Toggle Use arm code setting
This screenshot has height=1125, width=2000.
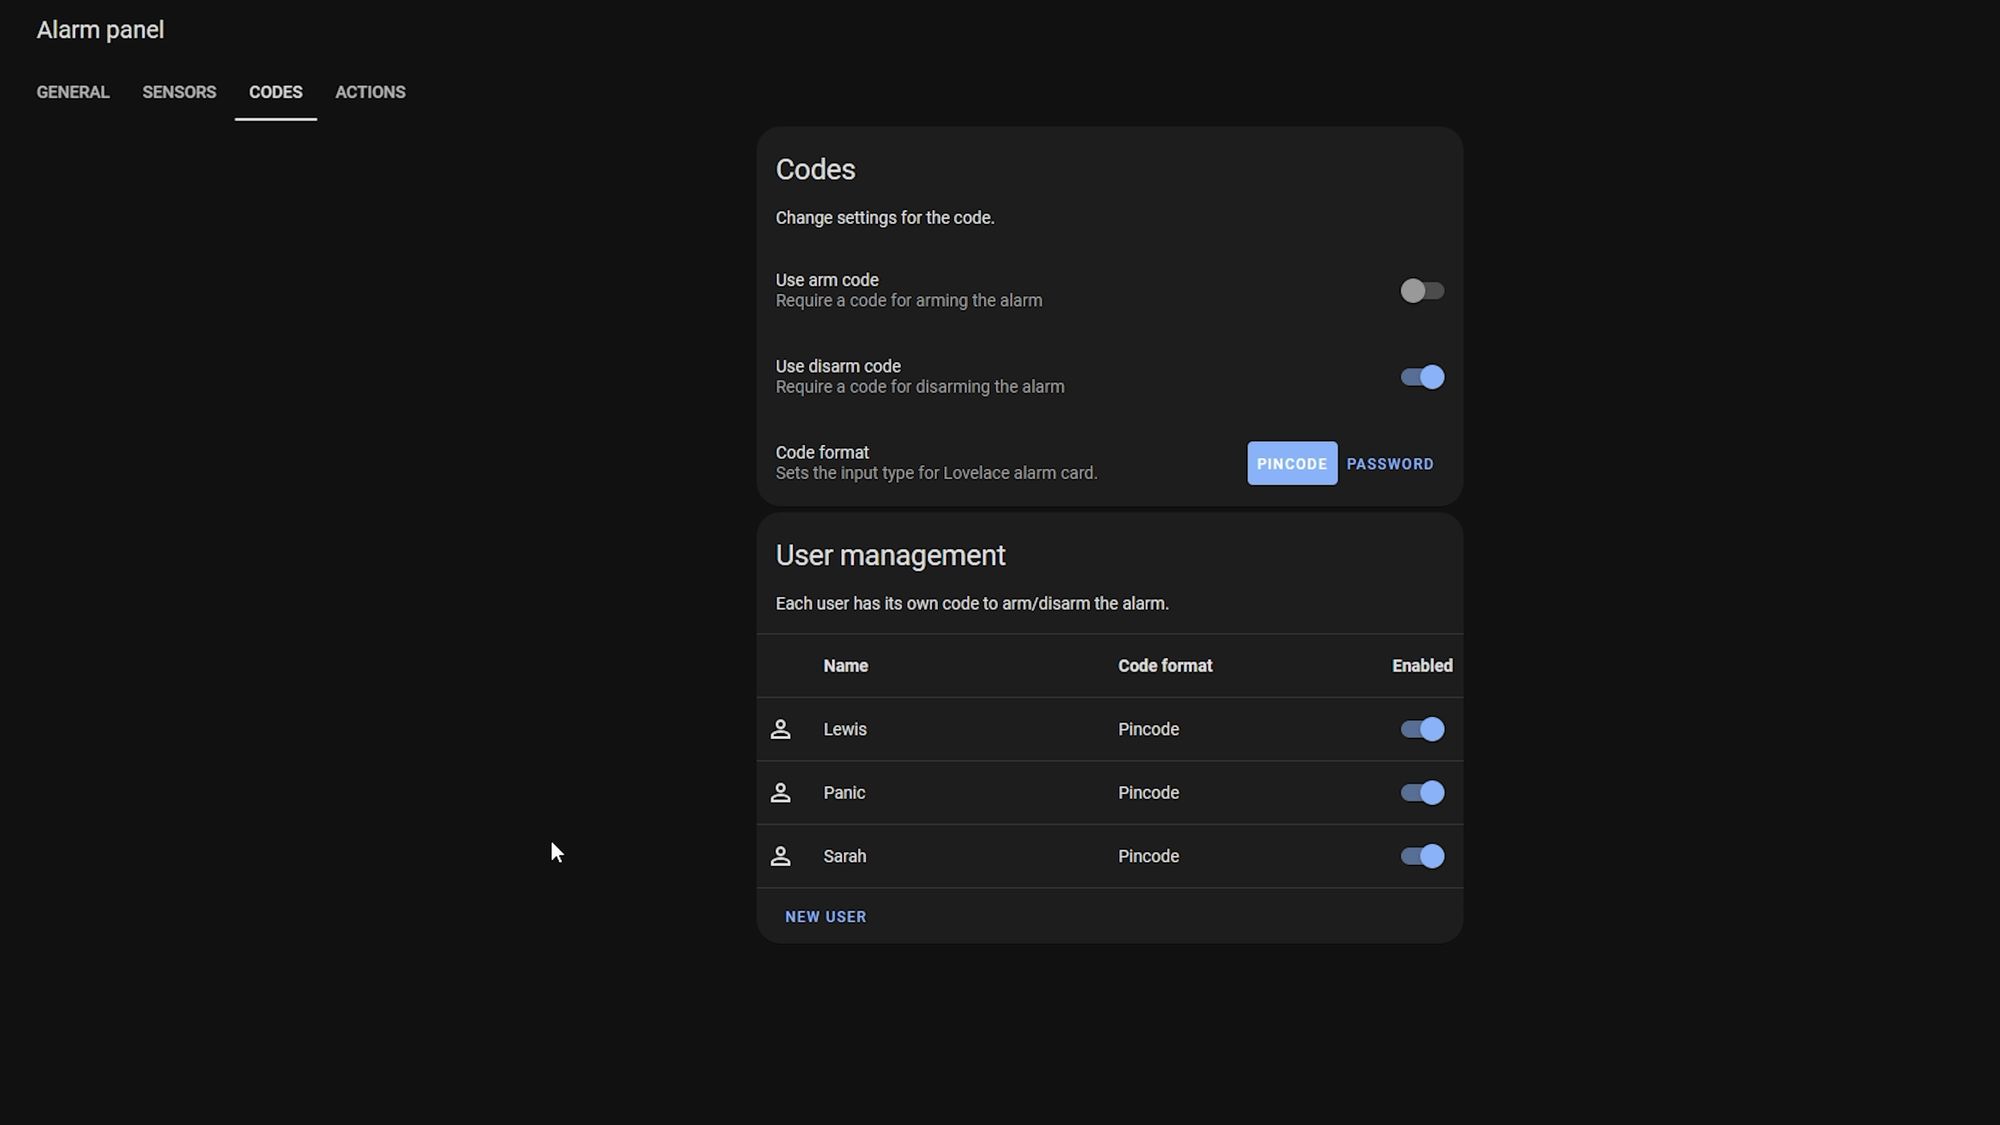point(1422,290)
